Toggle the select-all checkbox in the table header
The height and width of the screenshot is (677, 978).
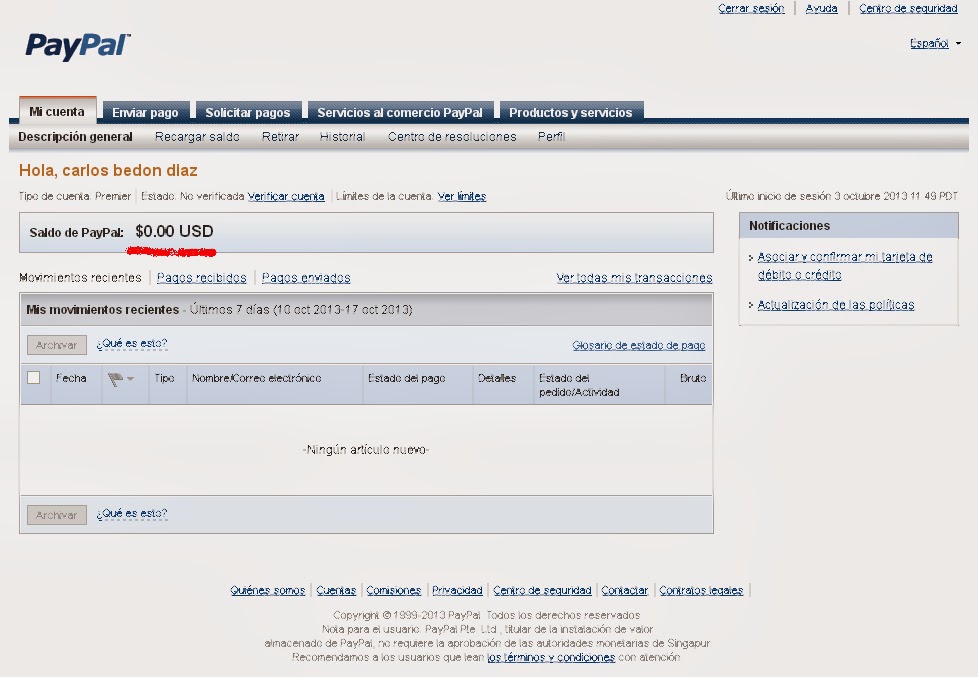coord(35,379)
